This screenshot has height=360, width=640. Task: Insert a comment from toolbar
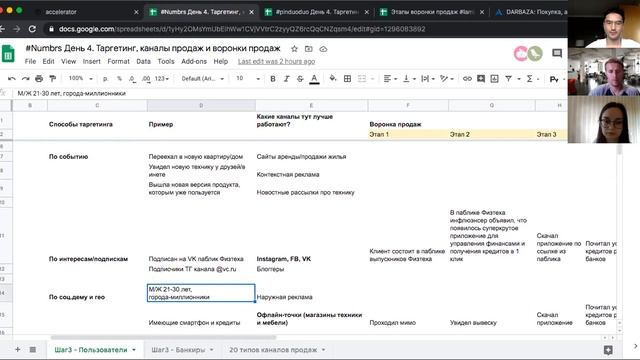(x=481, y=78)
